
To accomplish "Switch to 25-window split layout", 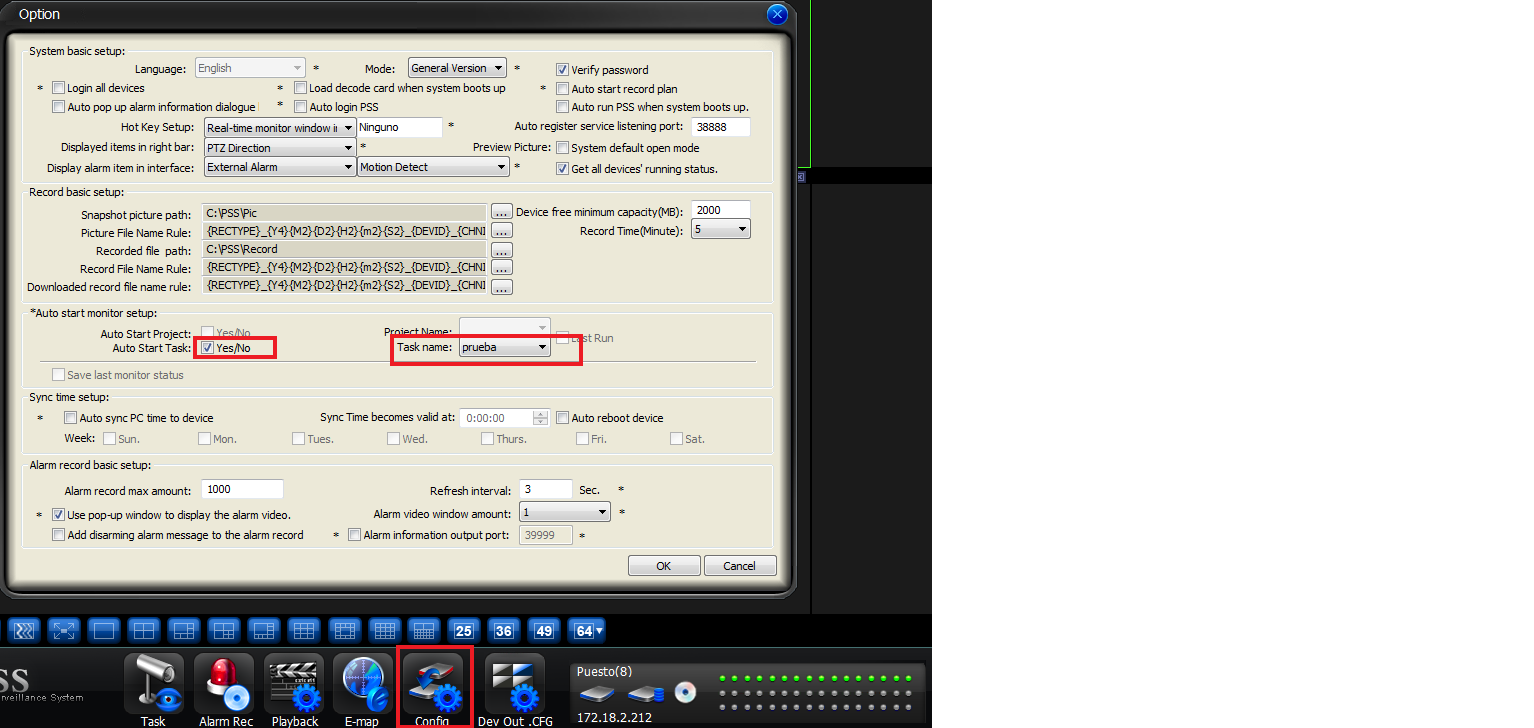I will (x=463, y=631).
